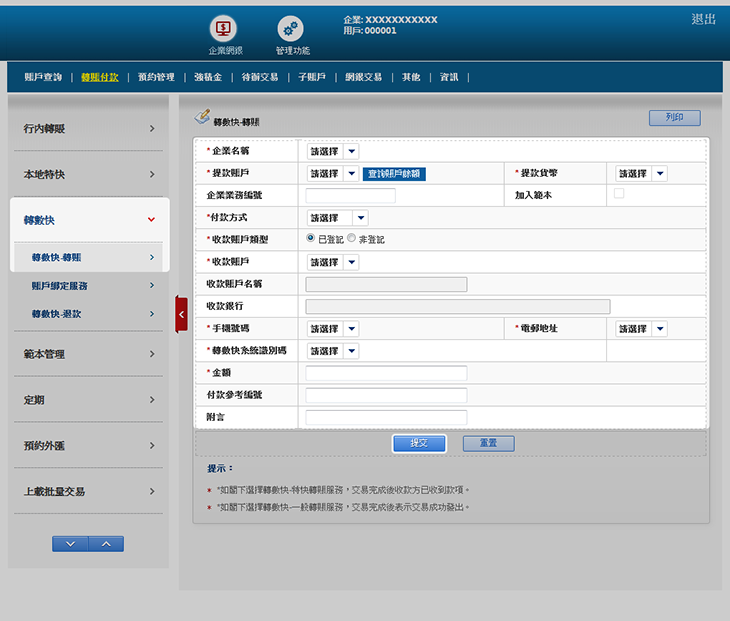Click the 轉數快-轉賬 page title icon
730x621 pixels.
pyautogui.click(x=201, y=118)
